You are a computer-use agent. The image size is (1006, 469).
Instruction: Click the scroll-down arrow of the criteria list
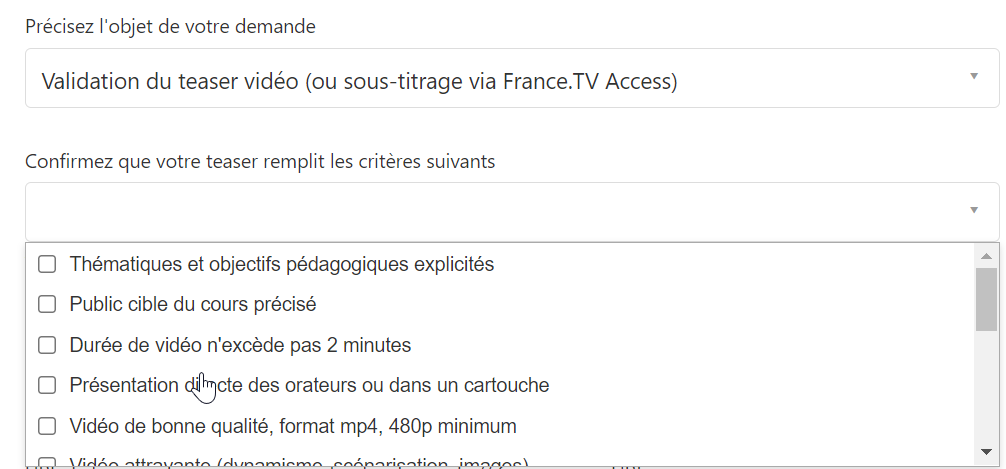point(987,452)
